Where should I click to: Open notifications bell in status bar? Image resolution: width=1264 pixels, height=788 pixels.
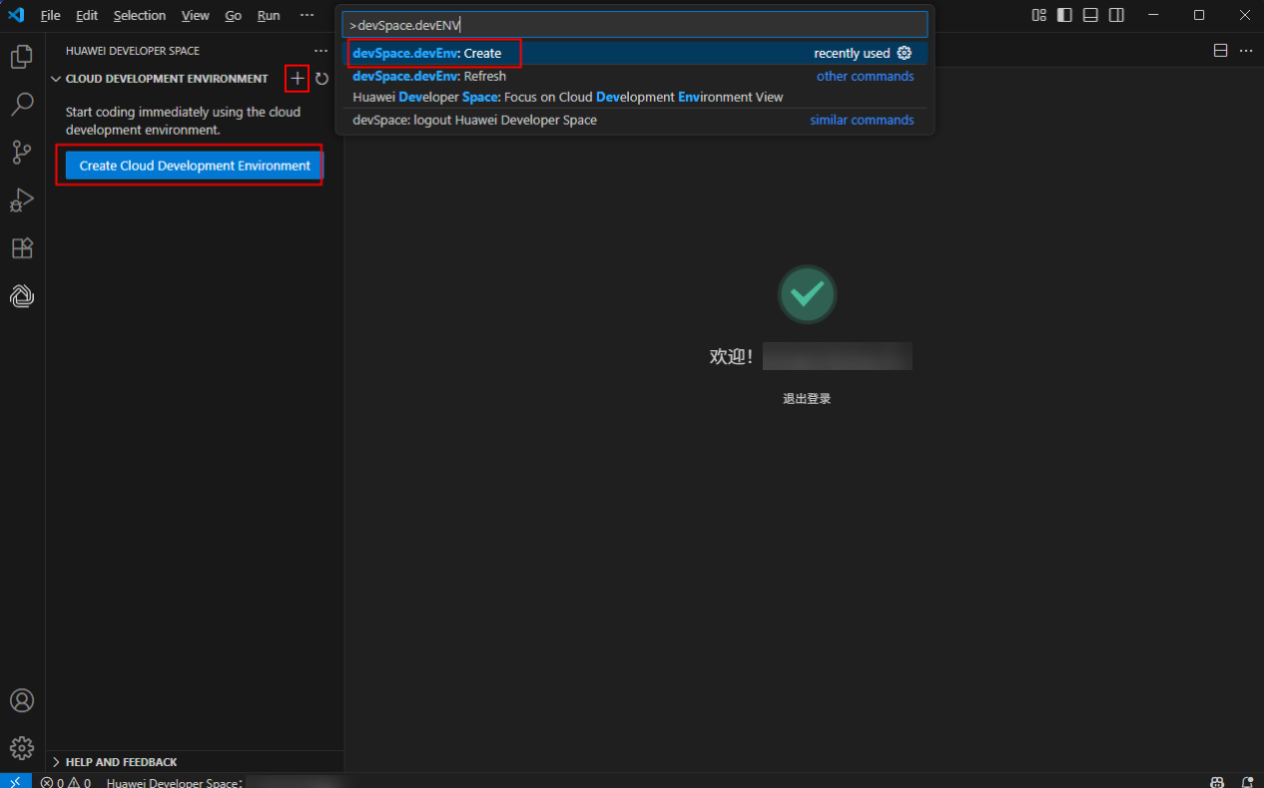coord(1247,782)
